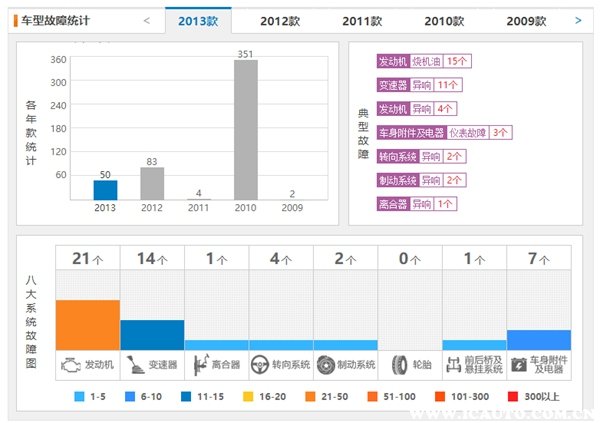The height and width of the screenshot is (423, 600).
Task: Click the brake system (制动系统) disc icon
Action: (327, 364)
